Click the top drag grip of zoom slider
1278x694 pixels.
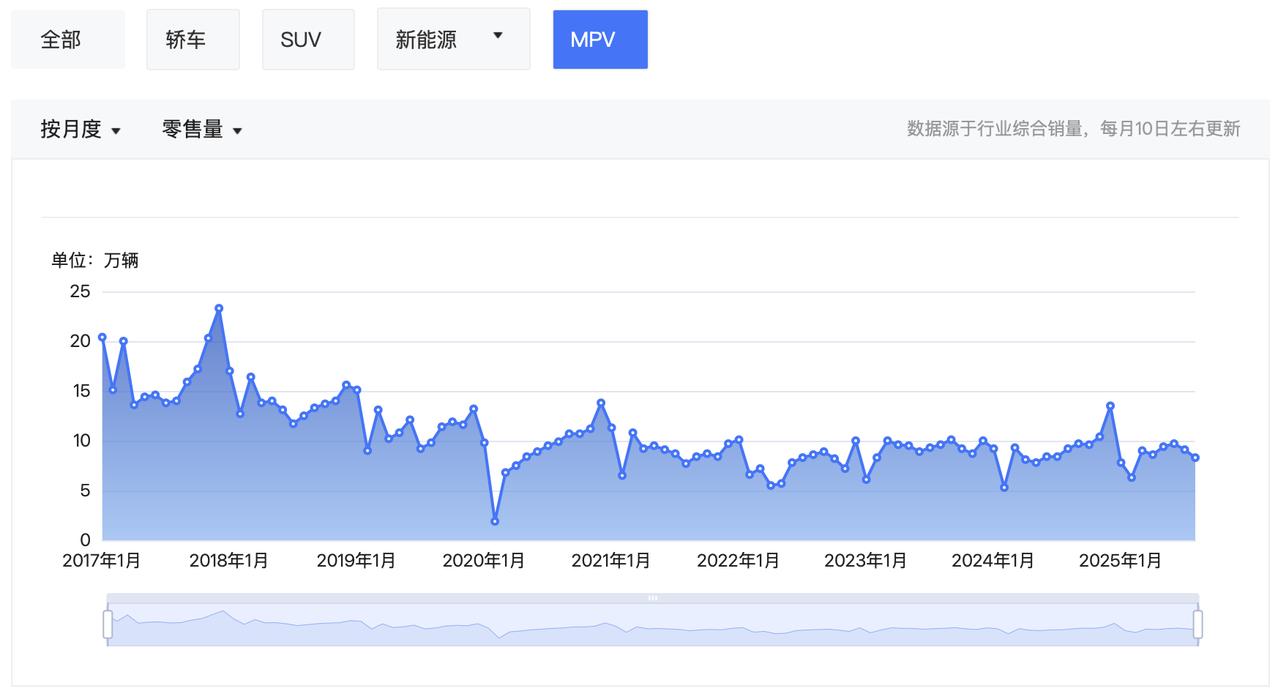click(x=652, y=598)
